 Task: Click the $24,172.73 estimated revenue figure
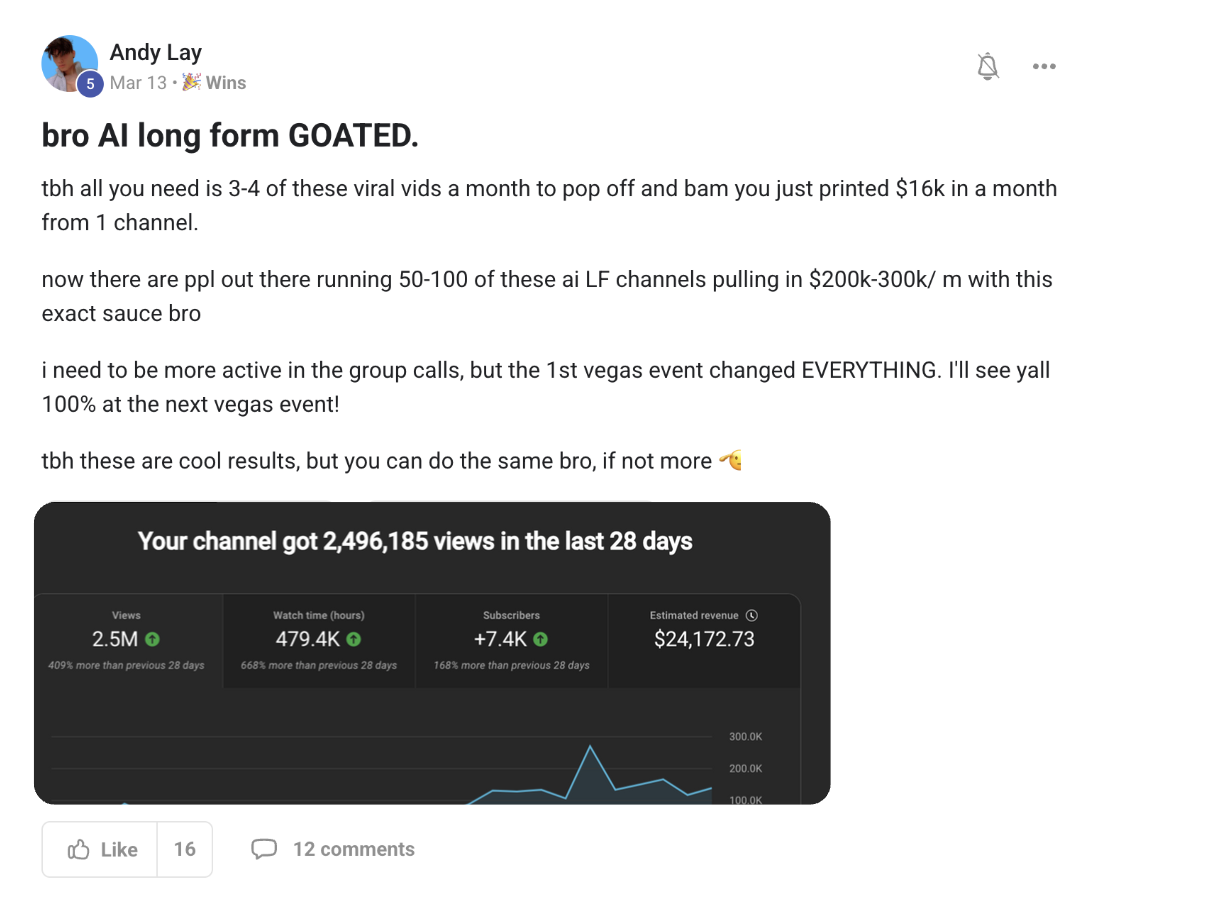point(704,640)
